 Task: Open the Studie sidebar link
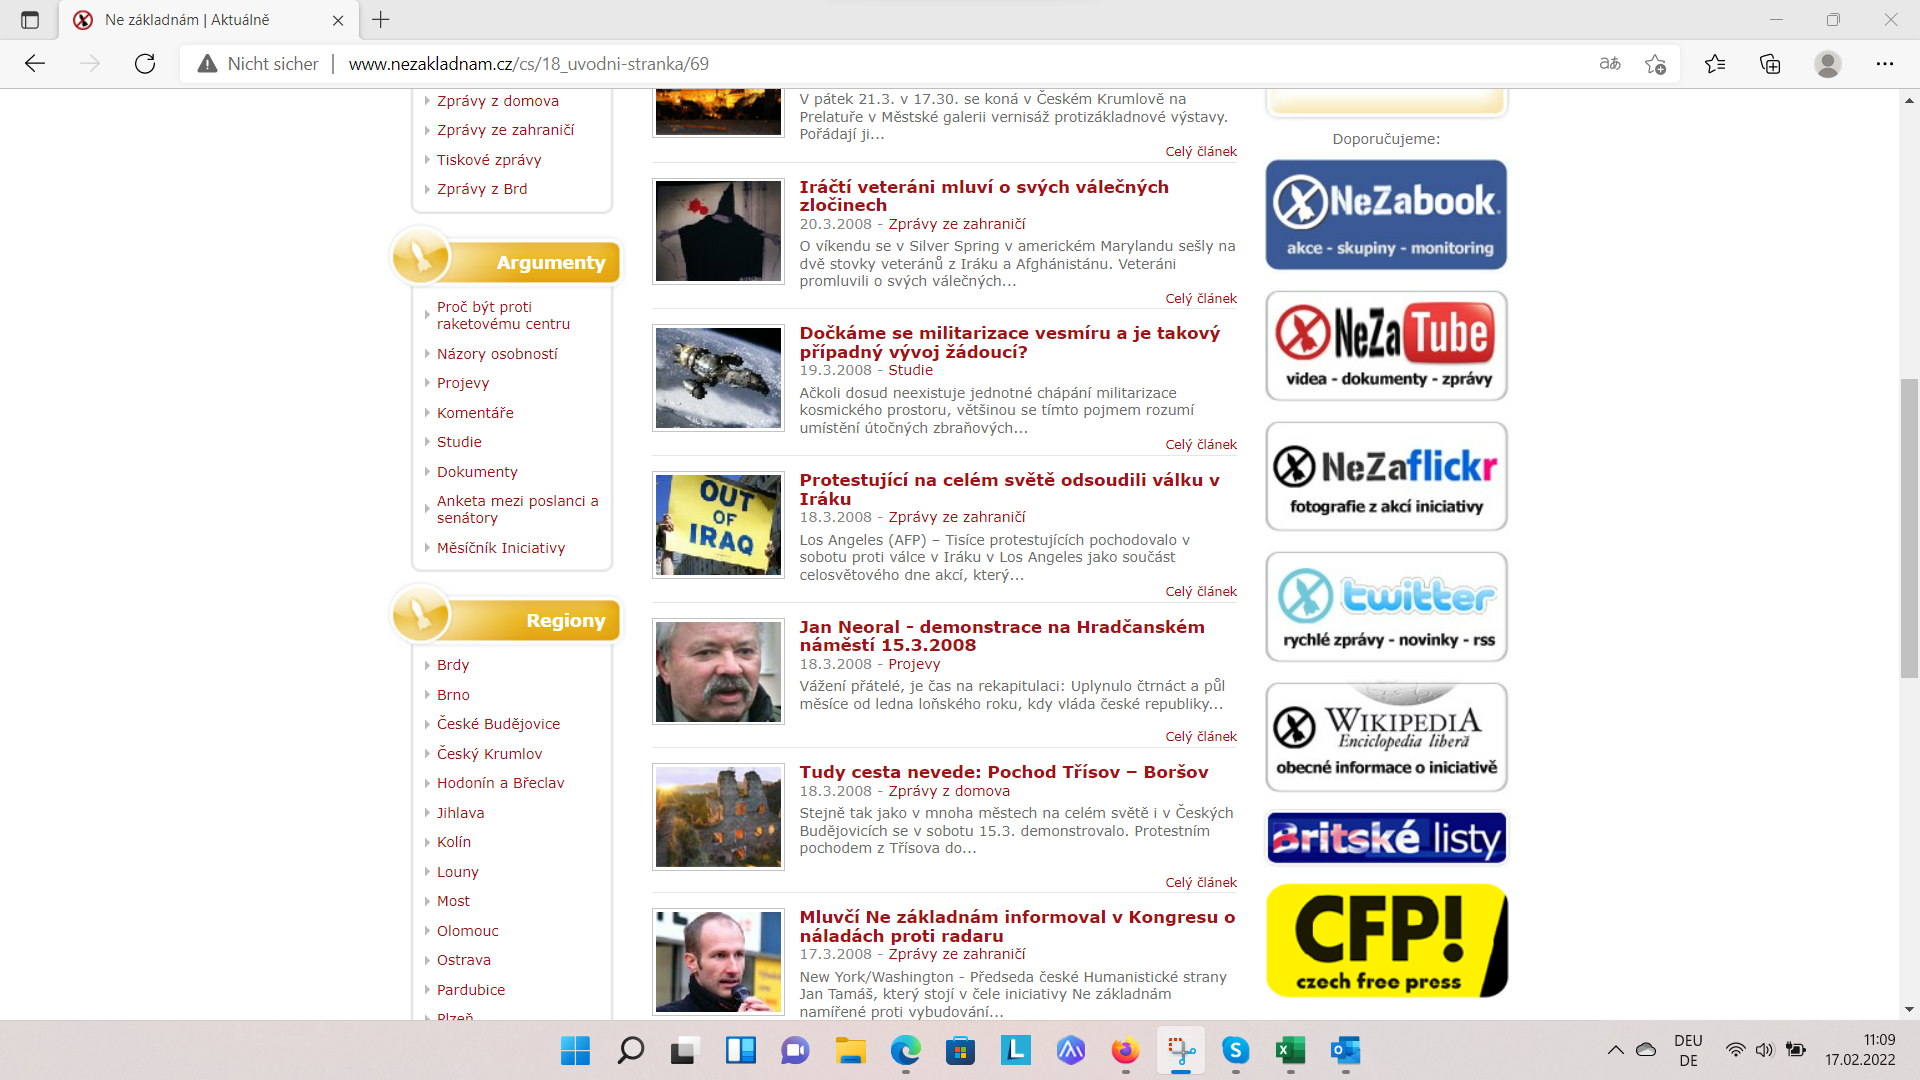point(459,442)
